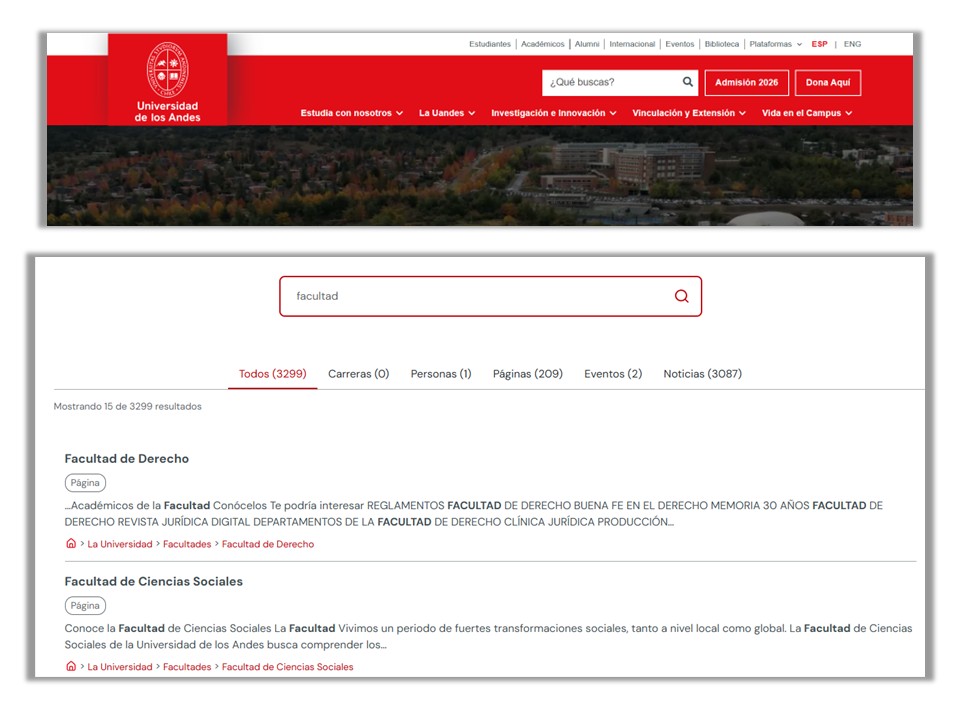Click home icon in Ciencias Sociales breadcrumb
The height and width of the screenshot is (720, 960).
pos(71,666)
